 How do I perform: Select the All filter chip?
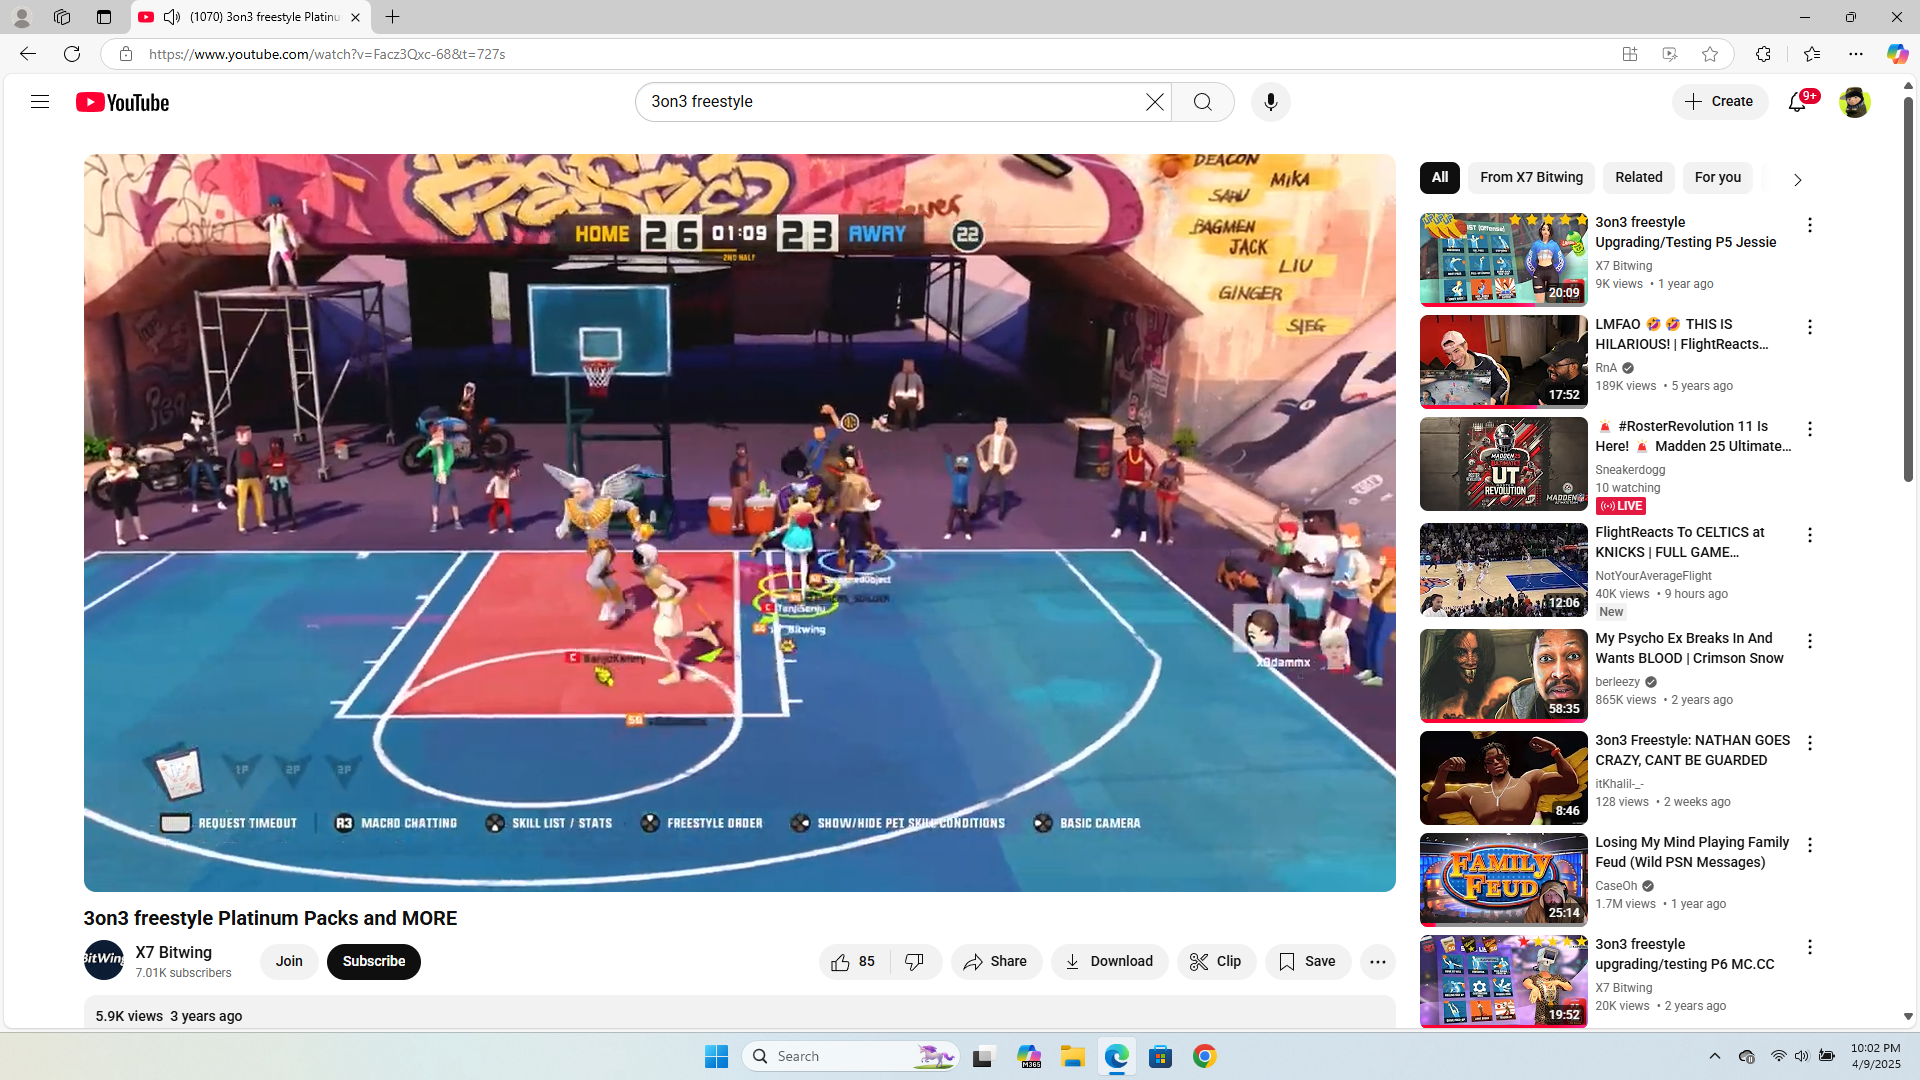point(1439,178)
